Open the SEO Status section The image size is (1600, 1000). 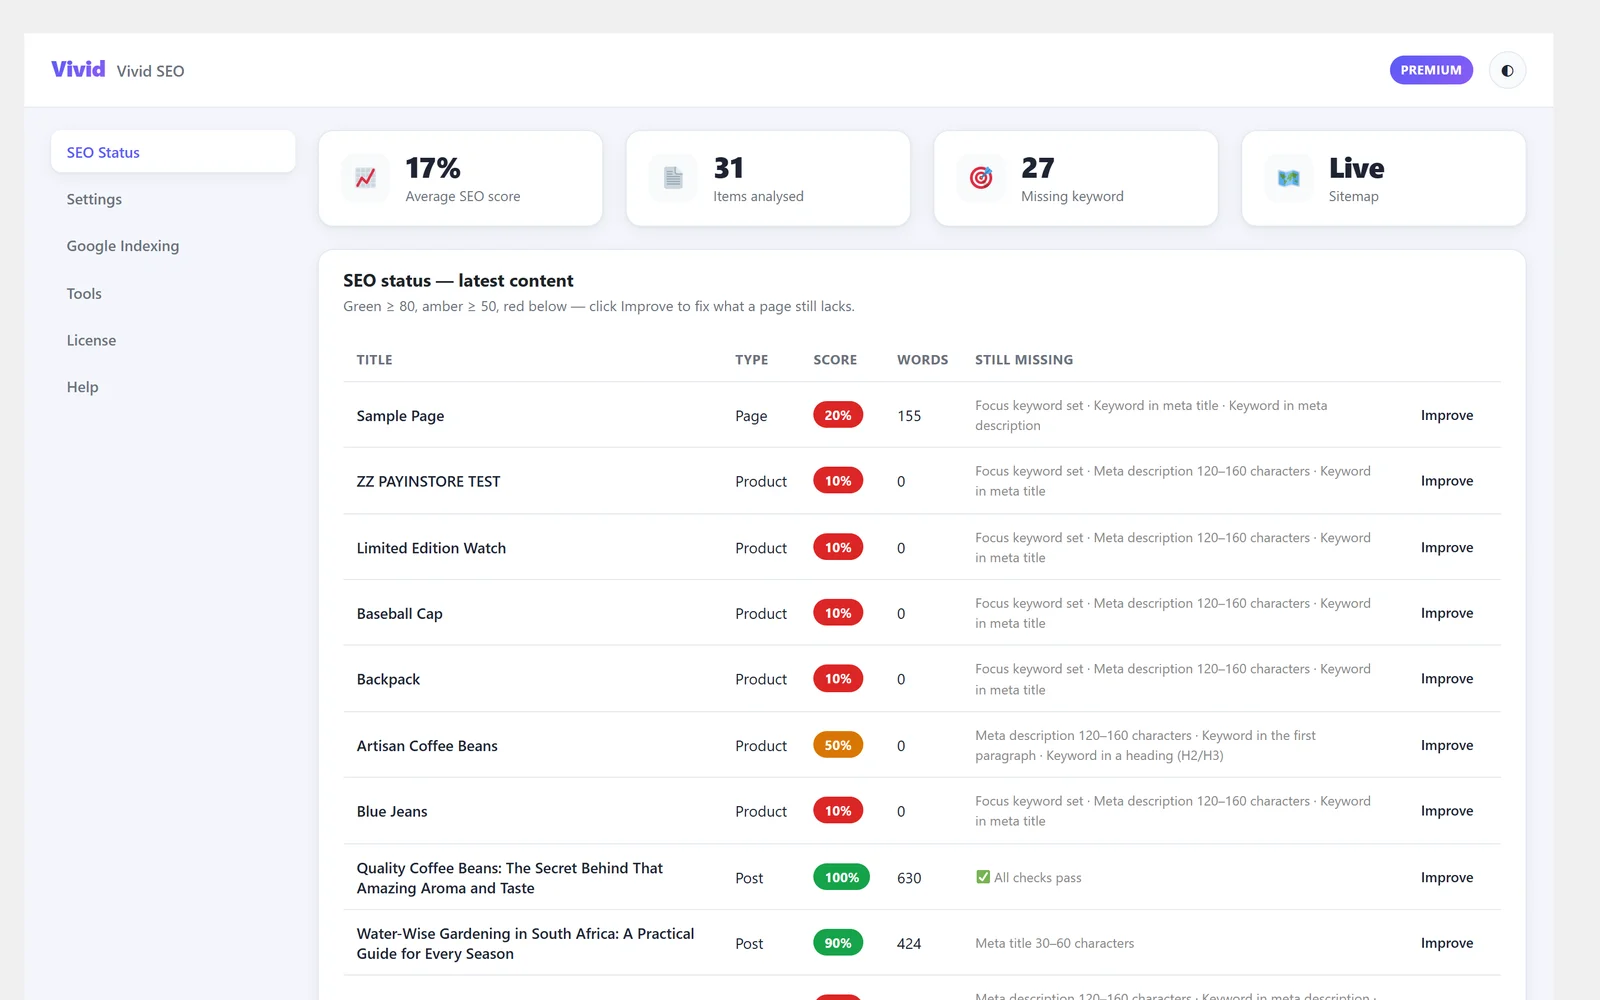173,152
